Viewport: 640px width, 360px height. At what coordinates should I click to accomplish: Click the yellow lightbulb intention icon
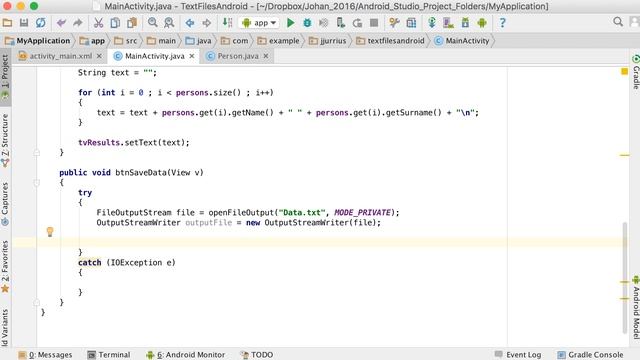[50, 232]
